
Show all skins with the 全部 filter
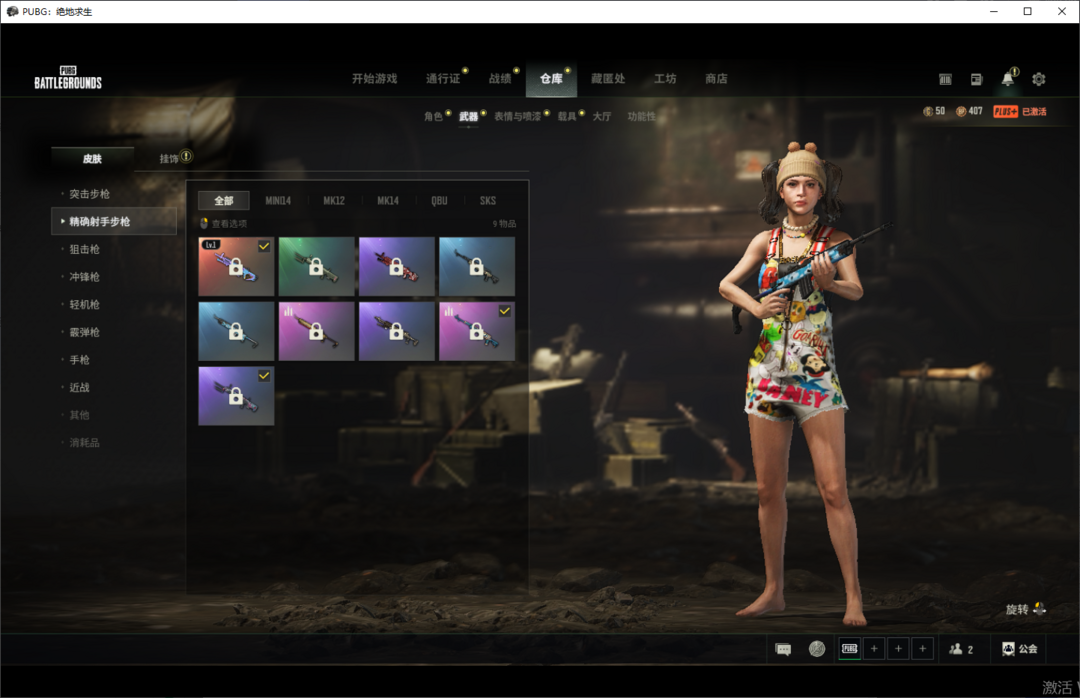click(224, 201)
